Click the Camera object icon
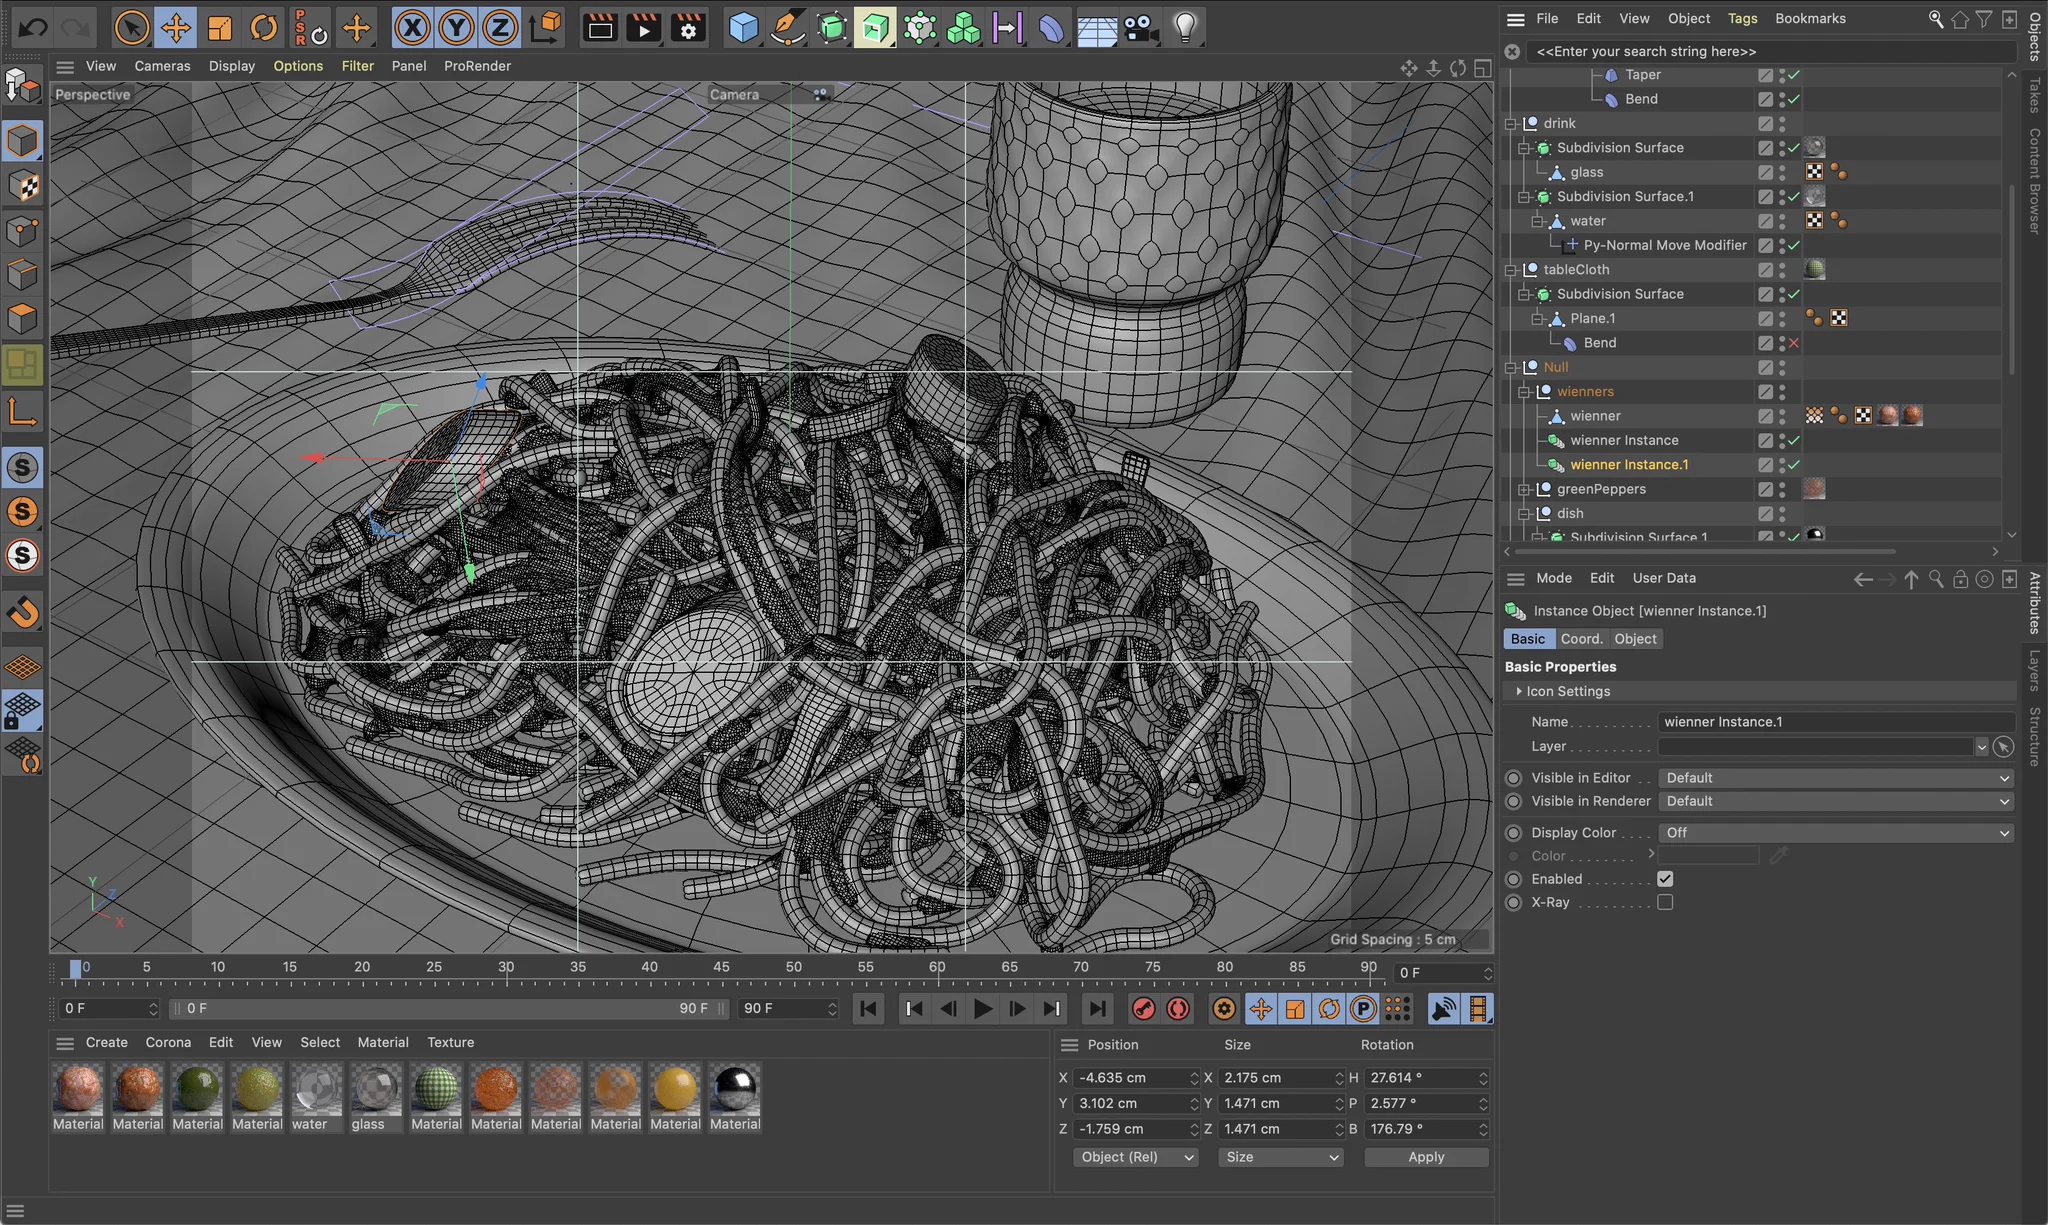This screenshot has height=1225, width=2048. pos(1141,27)
